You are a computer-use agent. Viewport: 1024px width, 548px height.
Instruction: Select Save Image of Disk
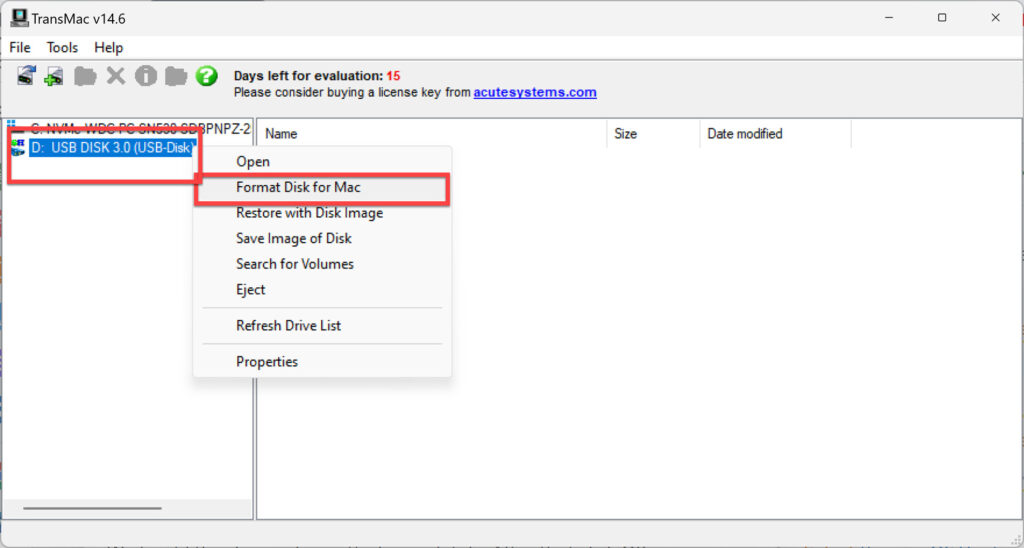[x=323, y=238]
